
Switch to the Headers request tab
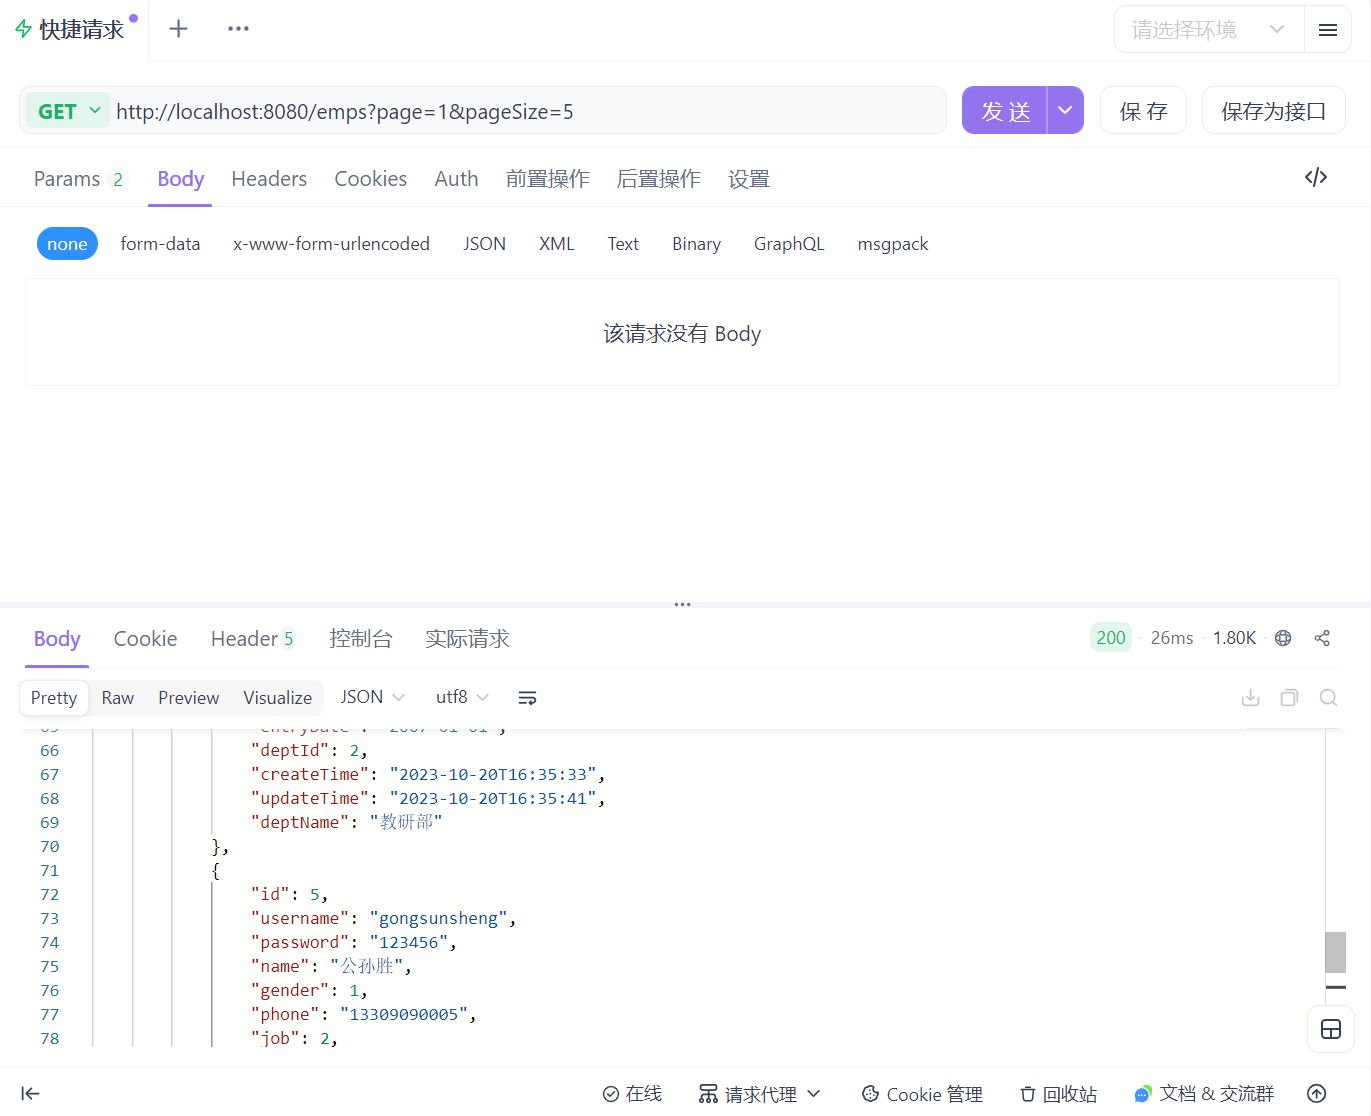click(269, 179)
